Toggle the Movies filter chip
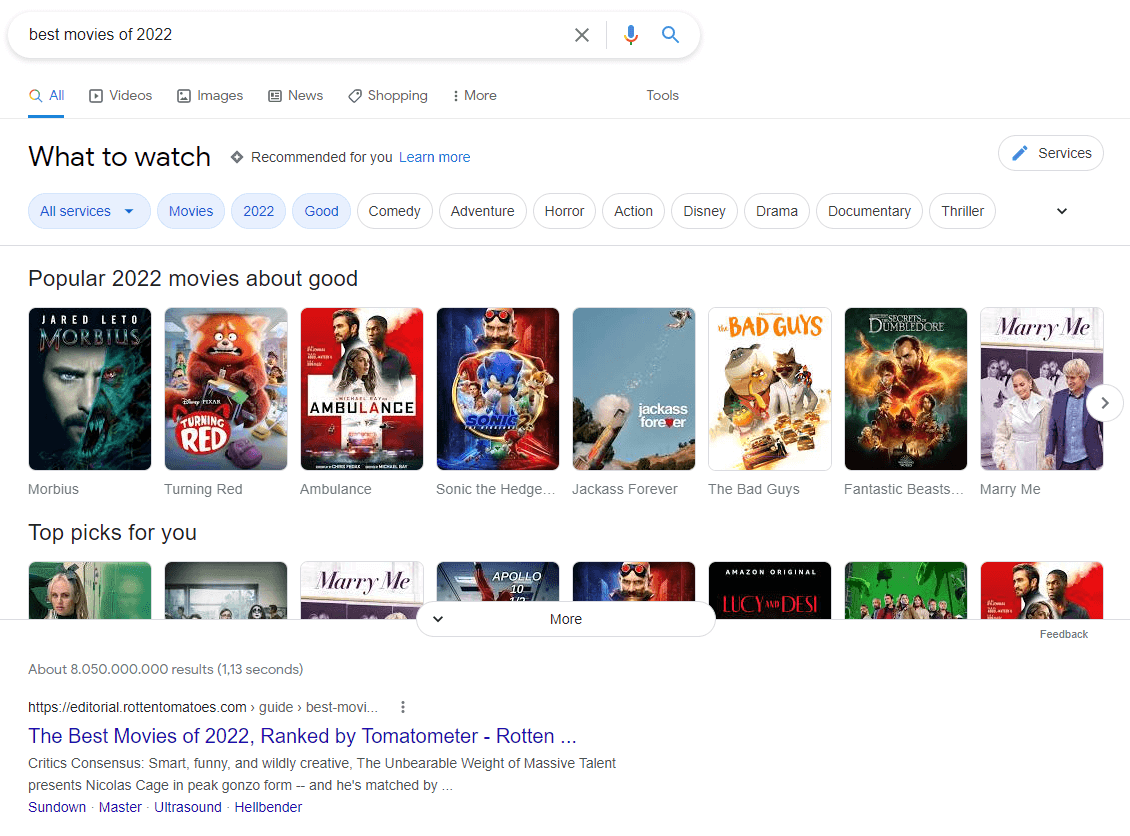1130x836 pixels. point(191,211)
